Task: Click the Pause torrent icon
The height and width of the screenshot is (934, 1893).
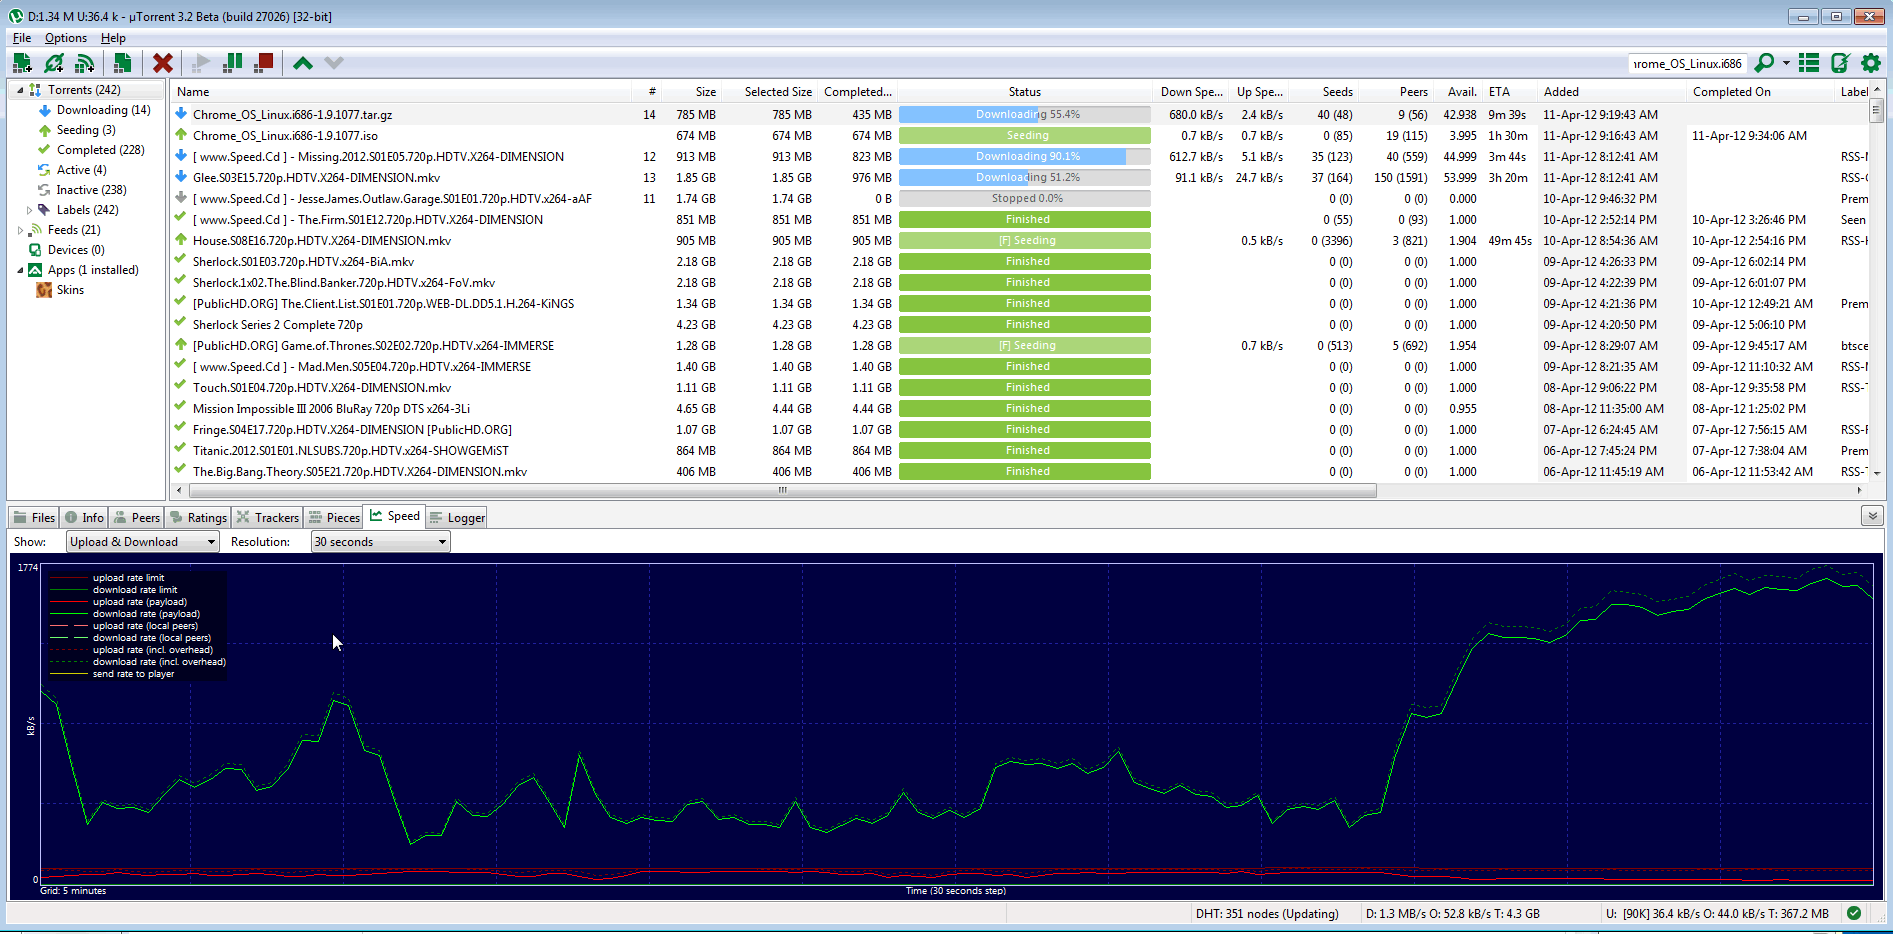Action: [233, 63]
